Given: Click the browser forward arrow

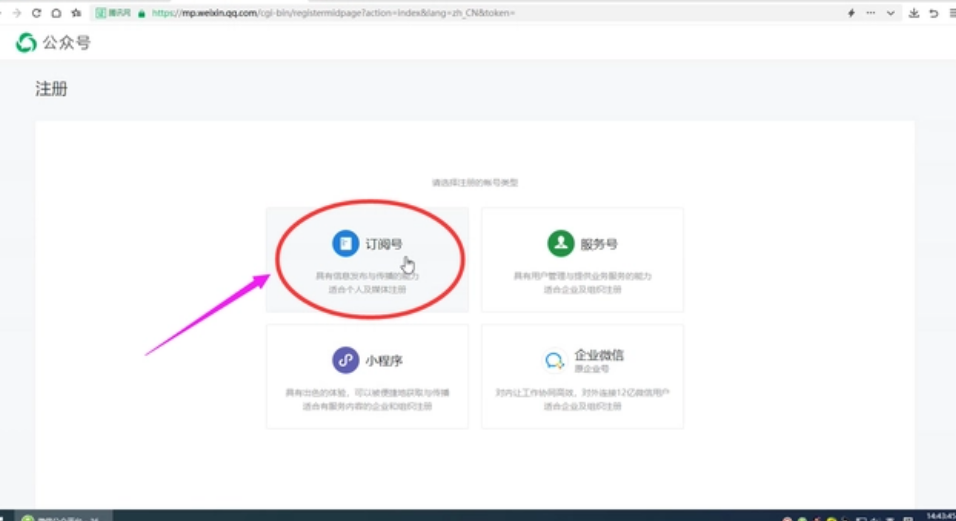Looking at the screenshot, I should [16, 13].
